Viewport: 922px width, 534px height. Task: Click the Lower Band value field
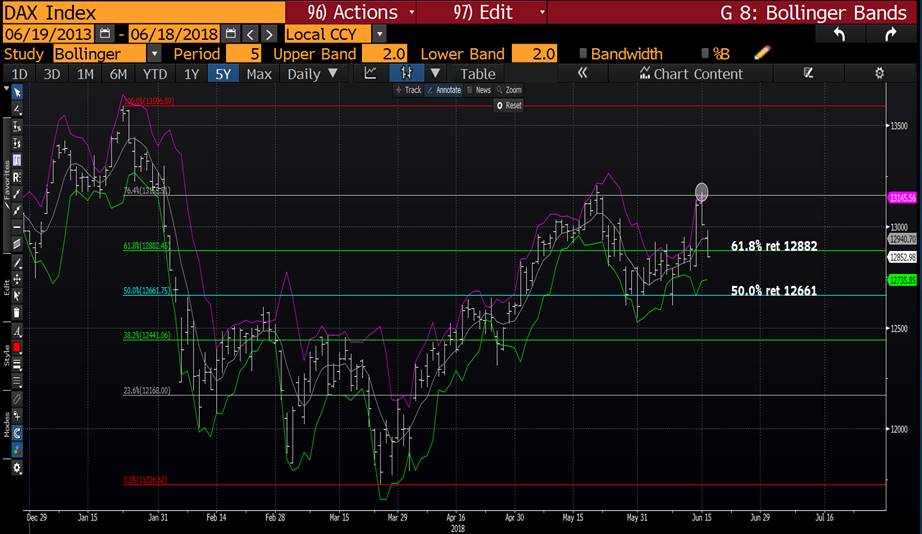click(x=534, y=54)
